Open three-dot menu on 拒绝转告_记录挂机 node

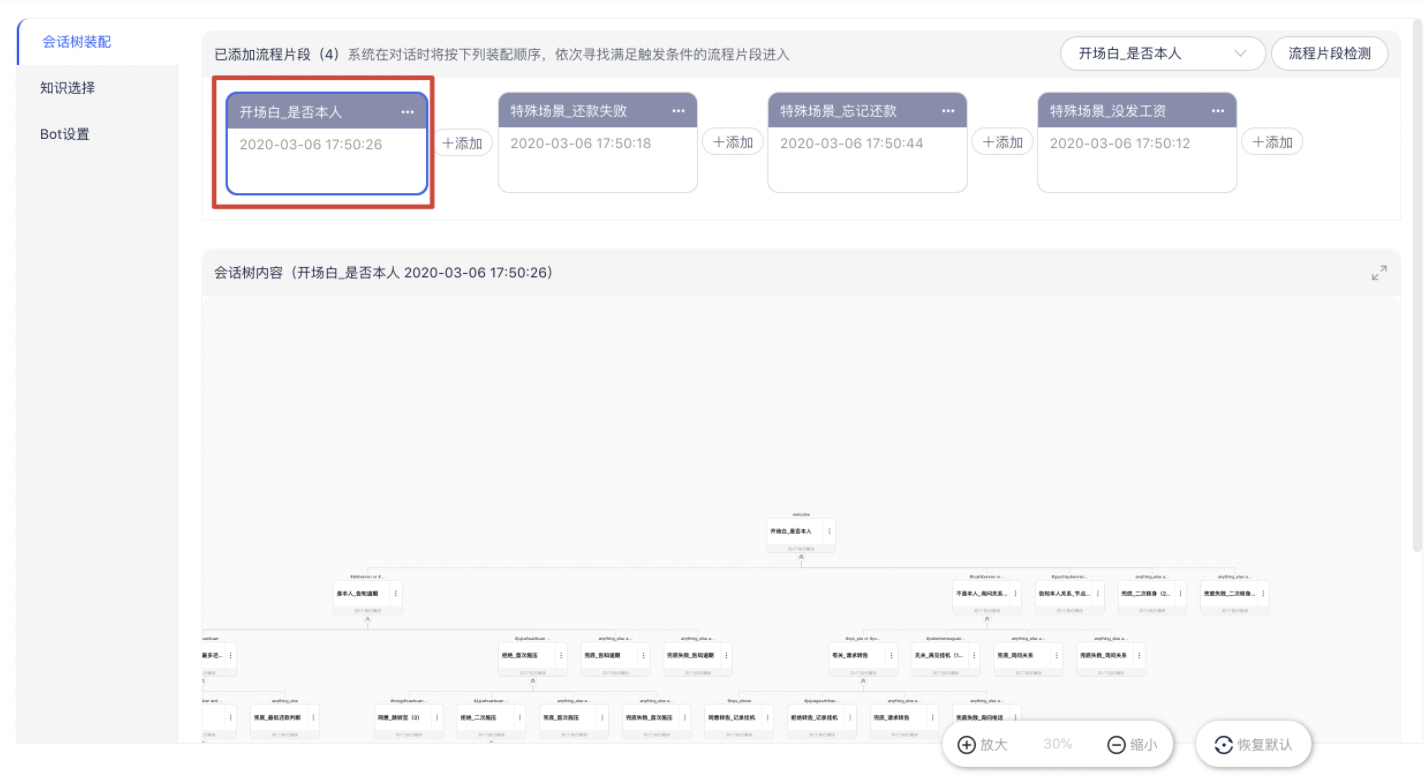[850, 718]
